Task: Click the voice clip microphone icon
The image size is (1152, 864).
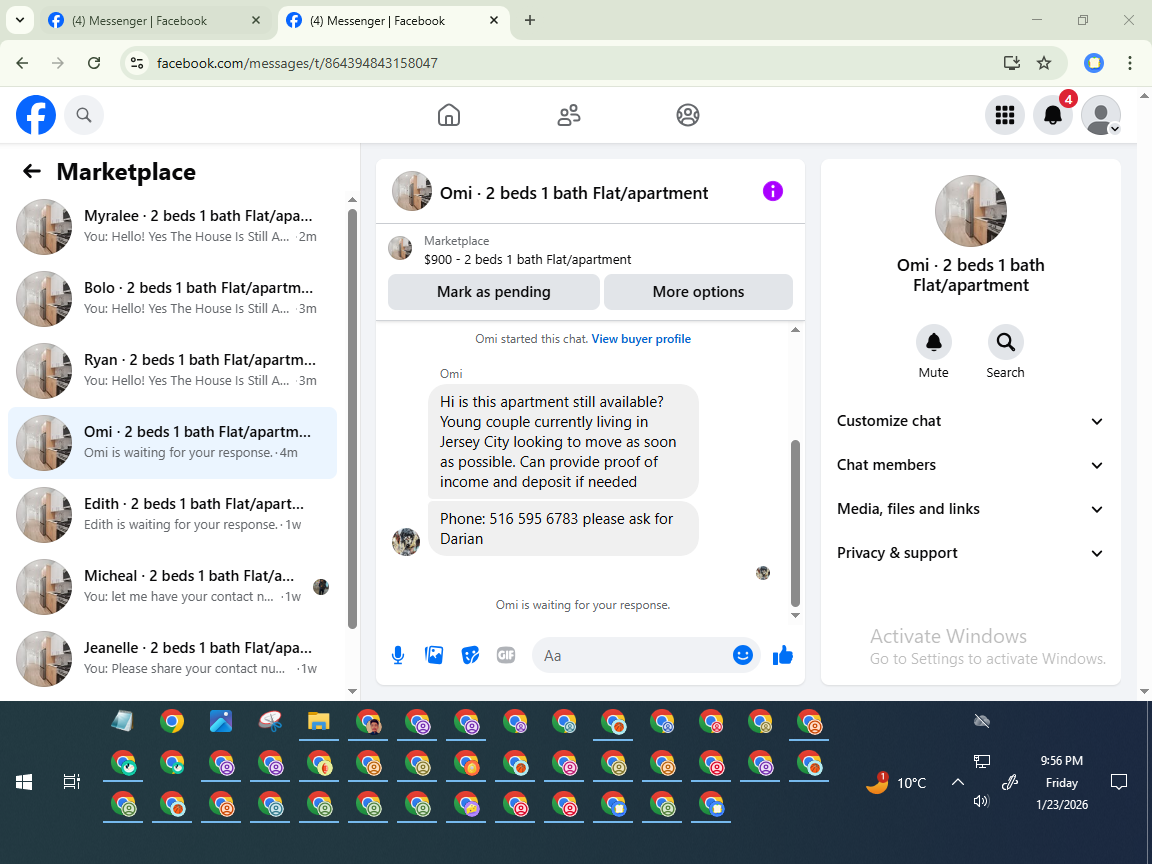Action: click(397, 655)
